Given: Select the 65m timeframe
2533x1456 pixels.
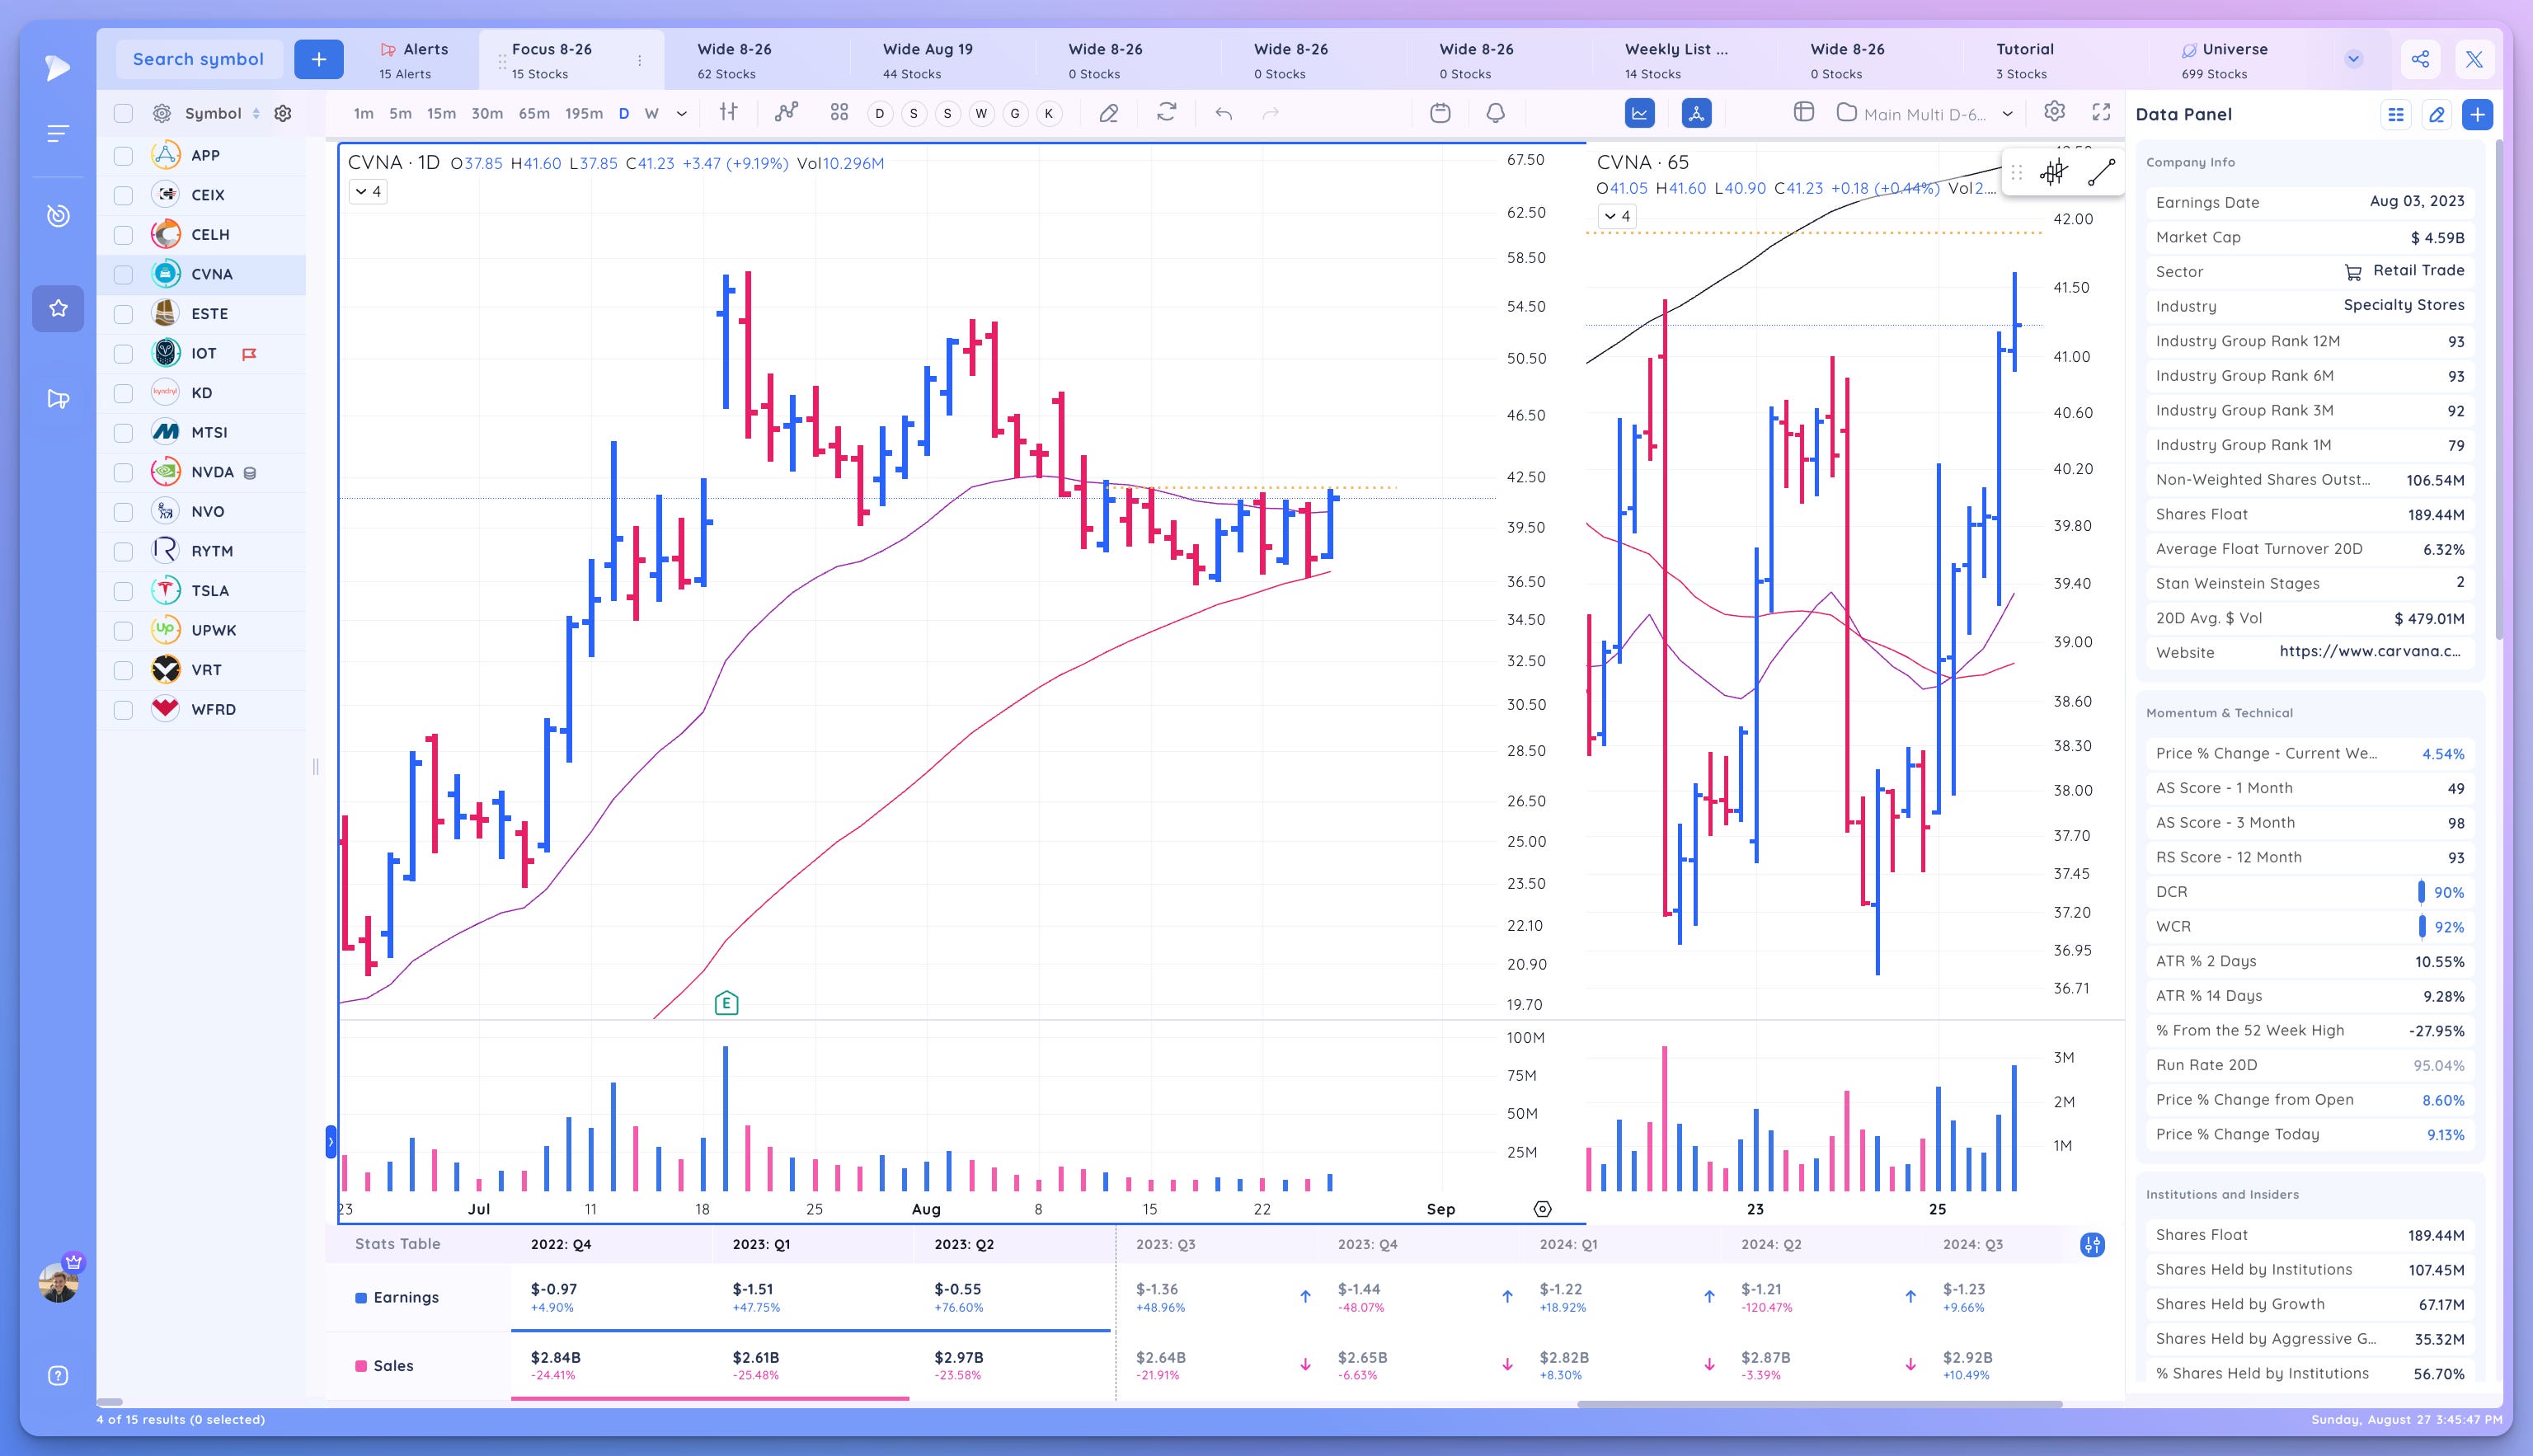Looking at the screenshot, I should tap(534, 113).
